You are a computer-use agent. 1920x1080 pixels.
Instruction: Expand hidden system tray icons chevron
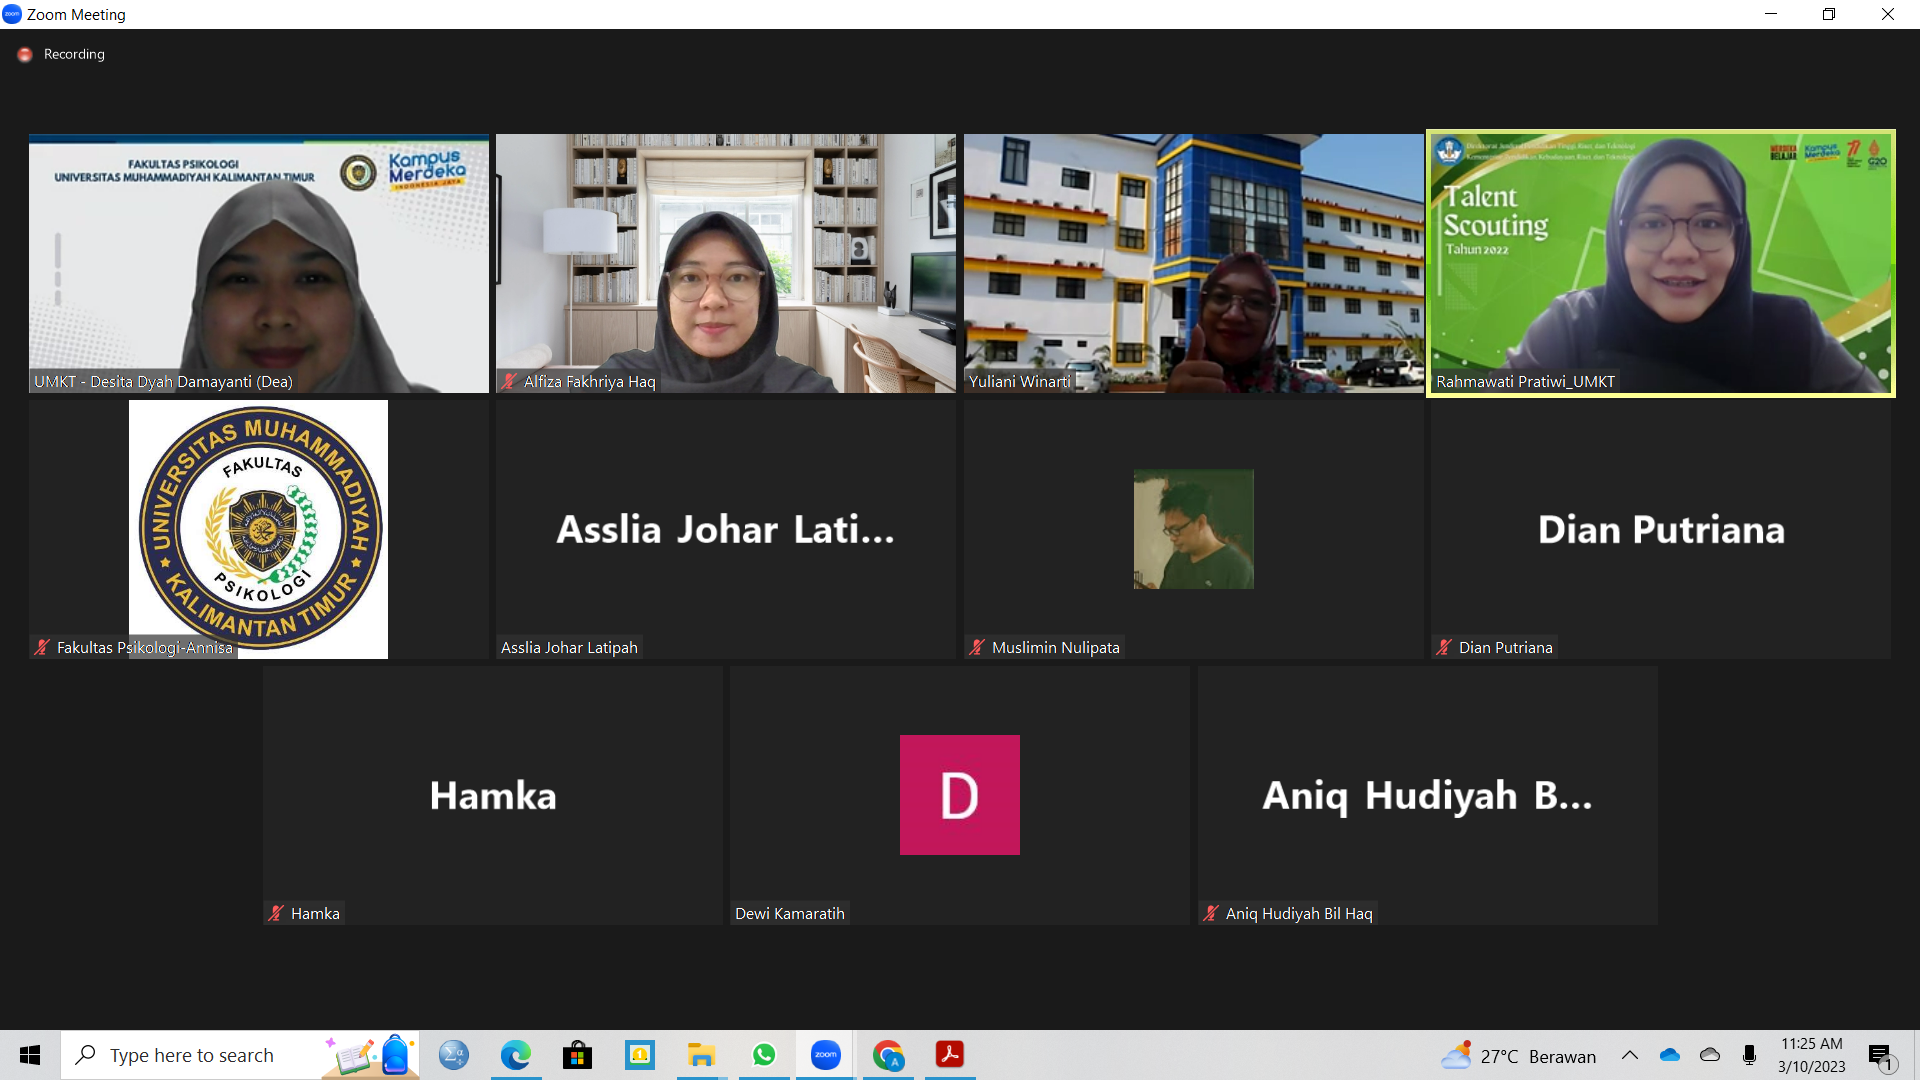click(x=1629, y=1055)
